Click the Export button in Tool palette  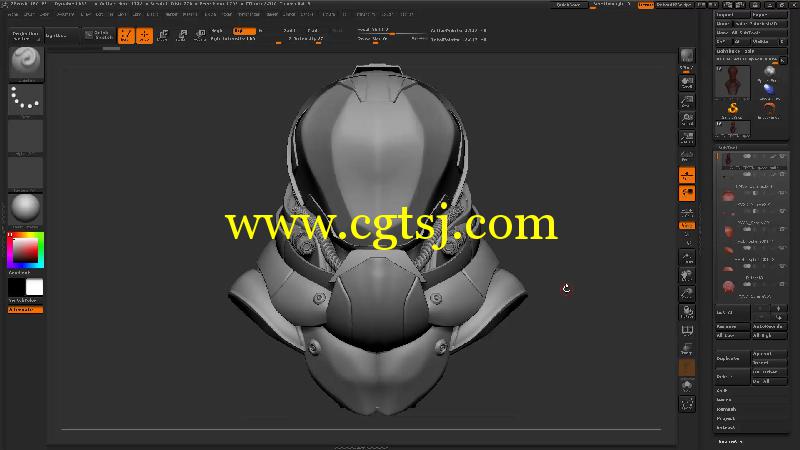click(769, 15)
